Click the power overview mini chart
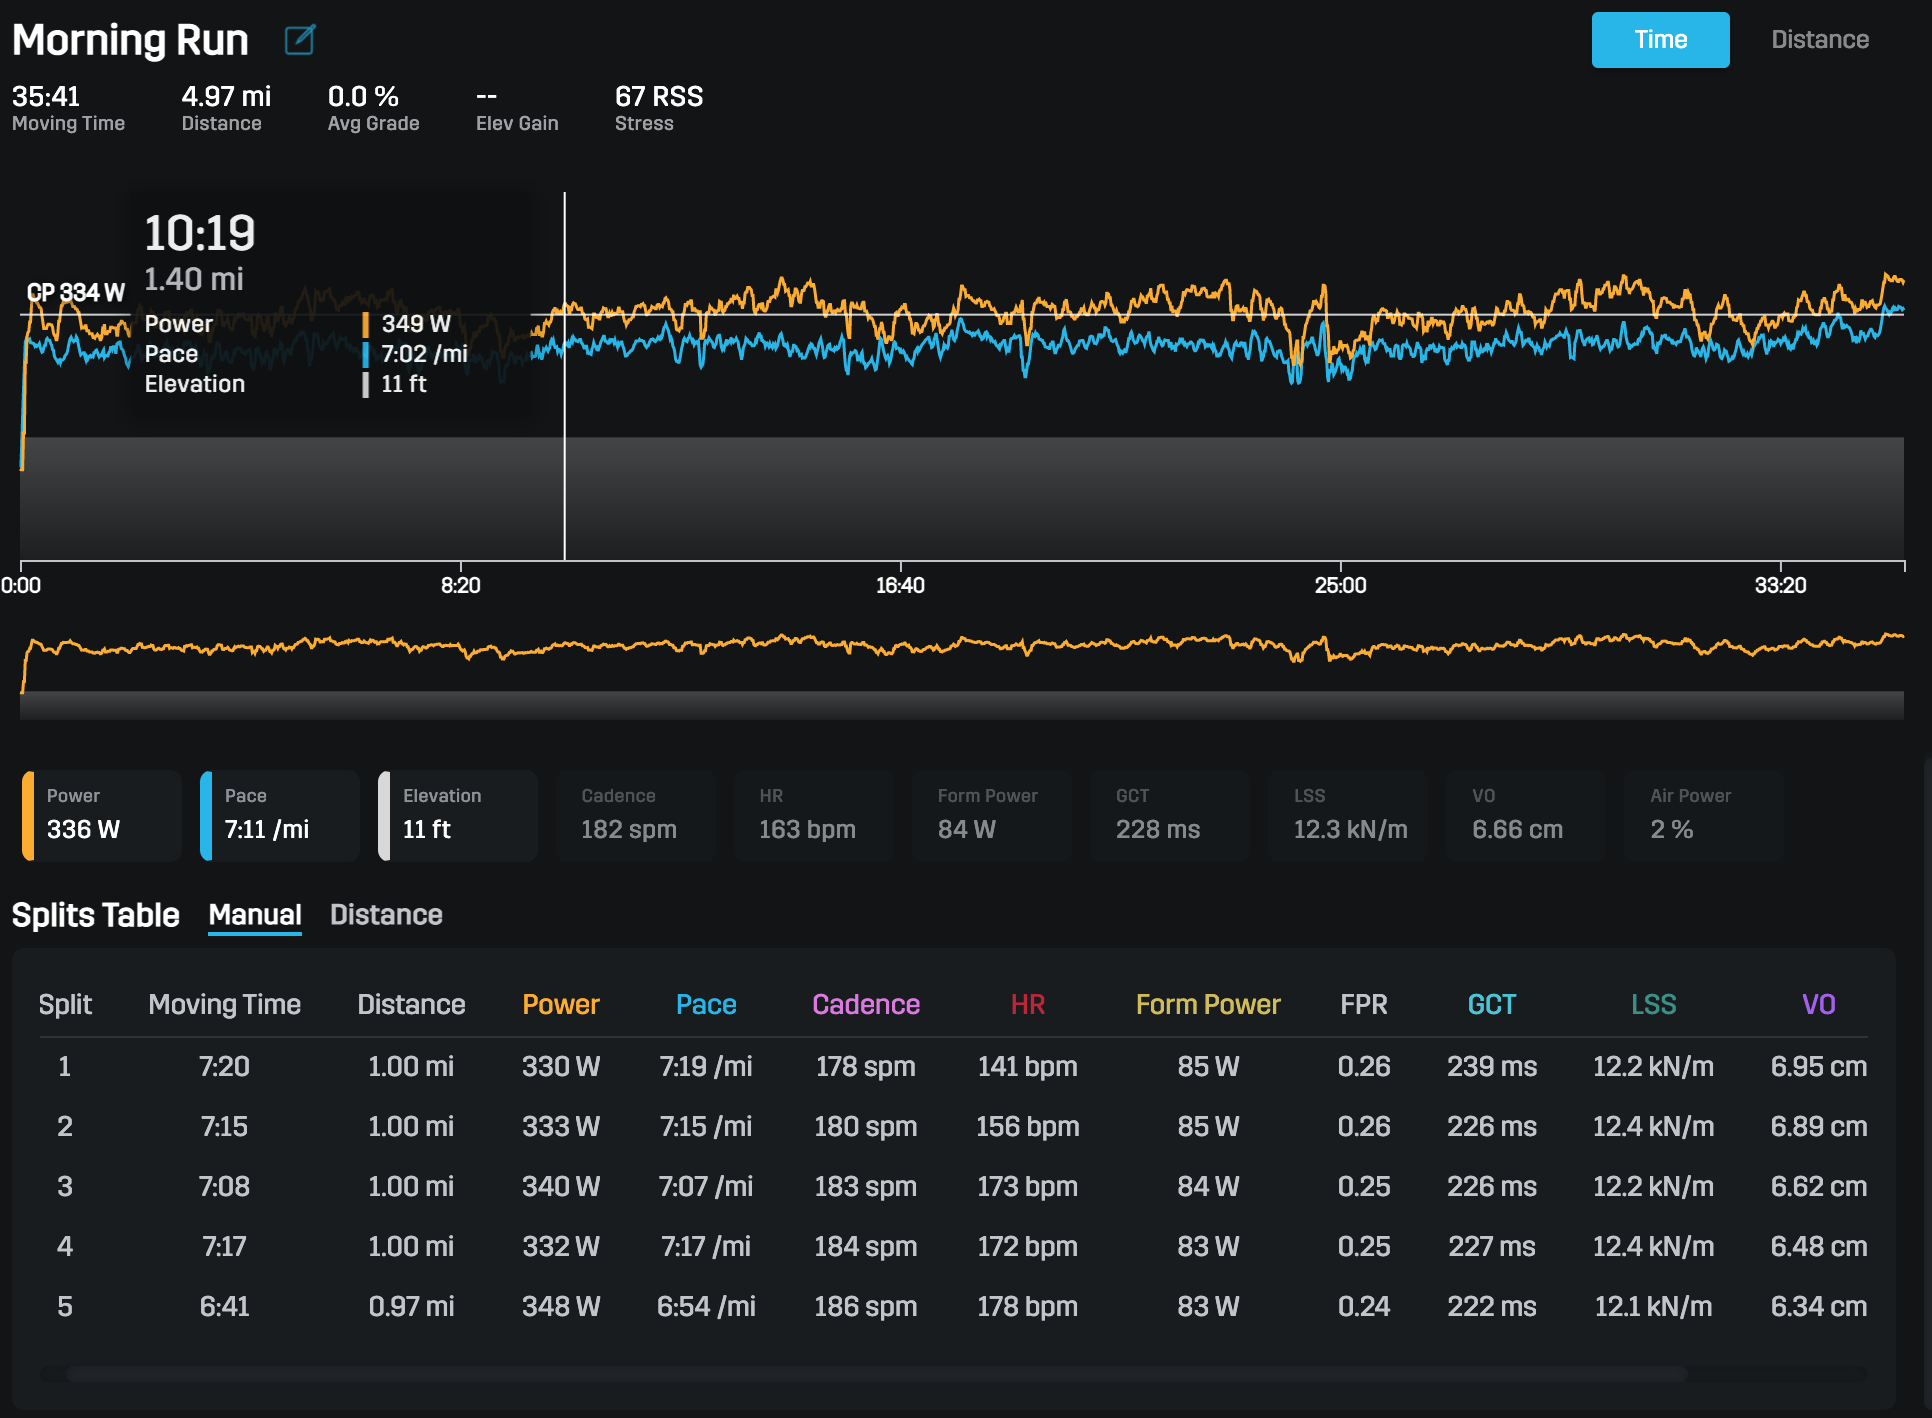 [x=960, y=655]
